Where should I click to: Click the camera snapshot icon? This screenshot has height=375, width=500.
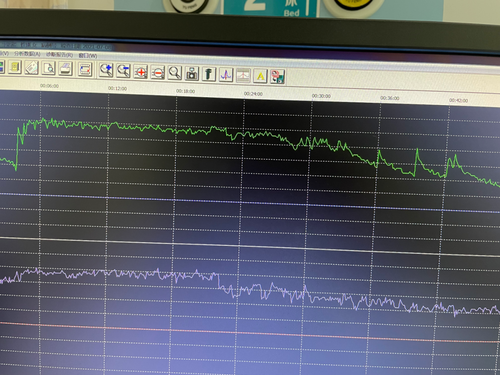(x=192, y=74)
